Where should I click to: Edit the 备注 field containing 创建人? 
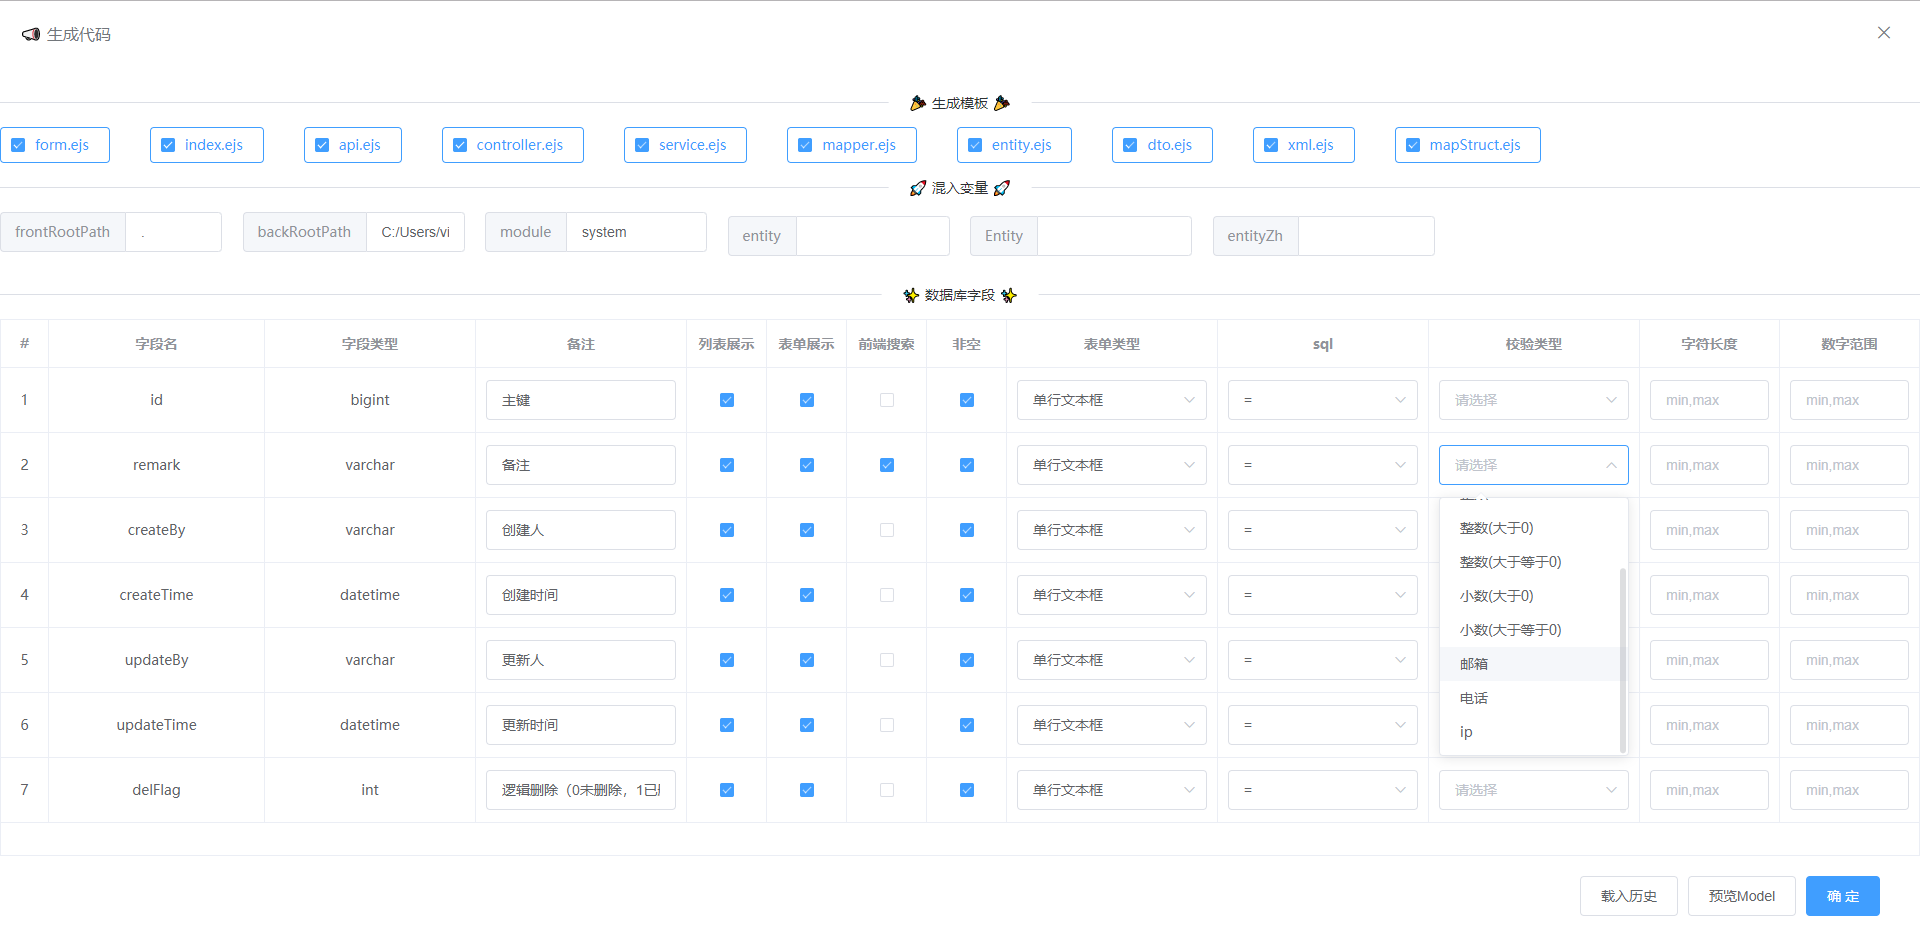coord(581,530)
